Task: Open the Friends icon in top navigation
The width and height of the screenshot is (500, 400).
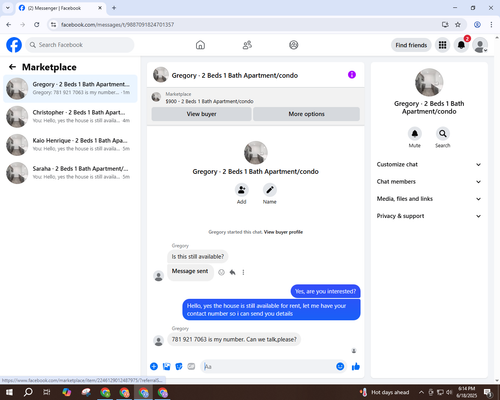Action: (247, 45)
